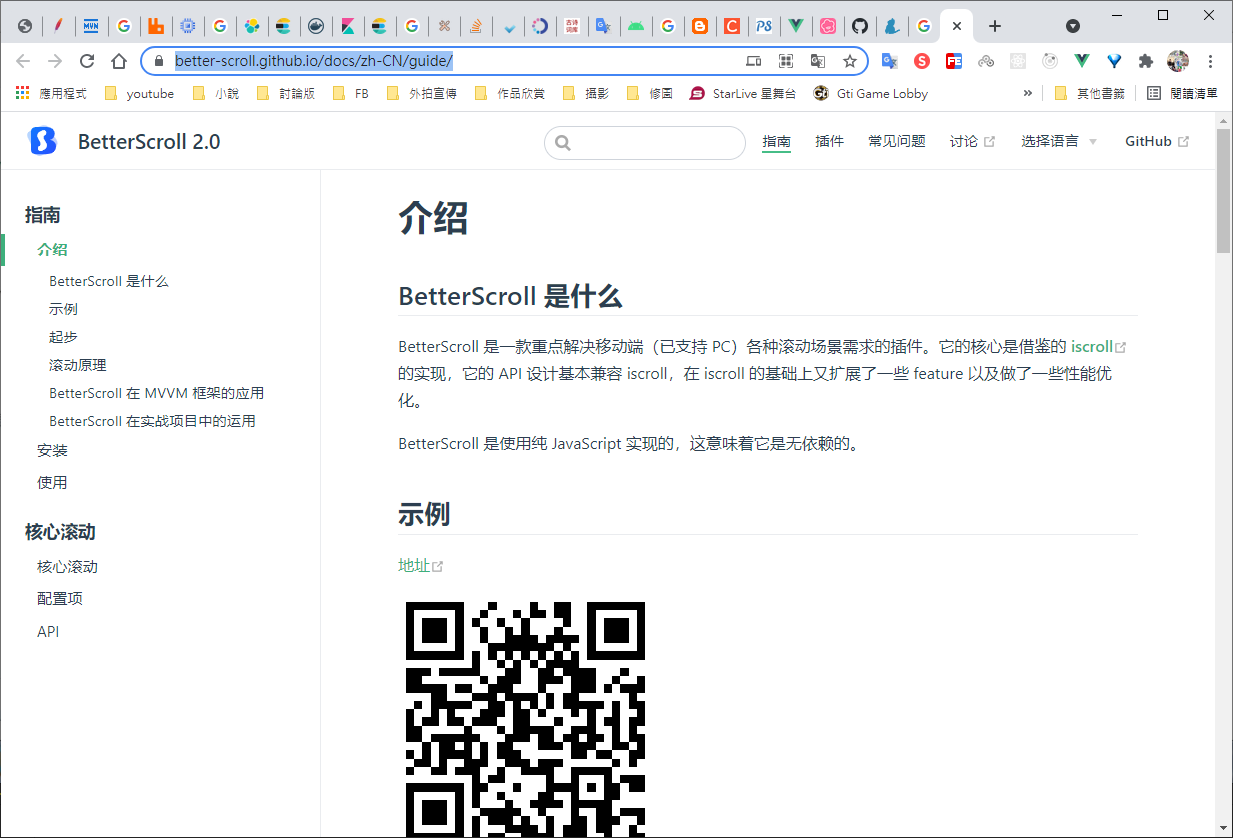The height and width of the screenshot is (838, 1233).
Task: Click the three-circles cloud extension icon
Action: (986, 61)
